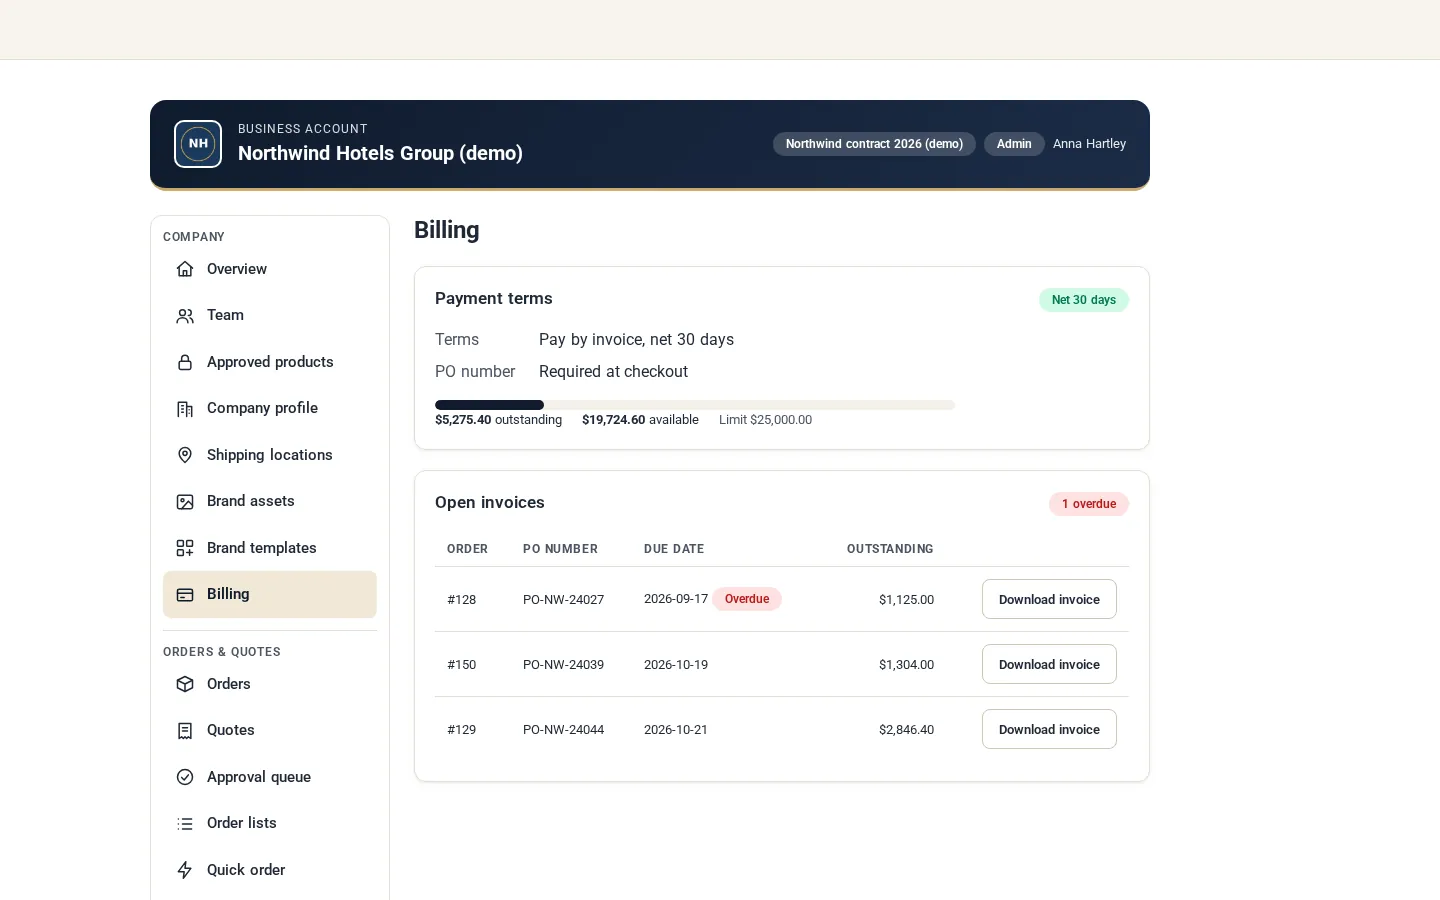
Task: Click the Limit $25,000.00 text
Action: (x=765, y=420)
